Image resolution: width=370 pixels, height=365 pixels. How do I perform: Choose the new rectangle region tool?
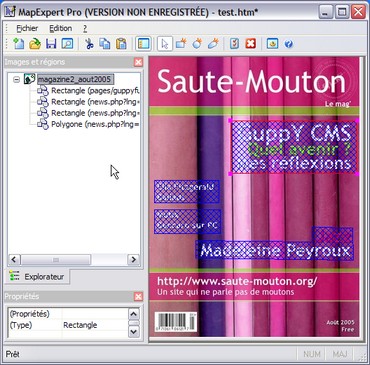coord(181,44)
